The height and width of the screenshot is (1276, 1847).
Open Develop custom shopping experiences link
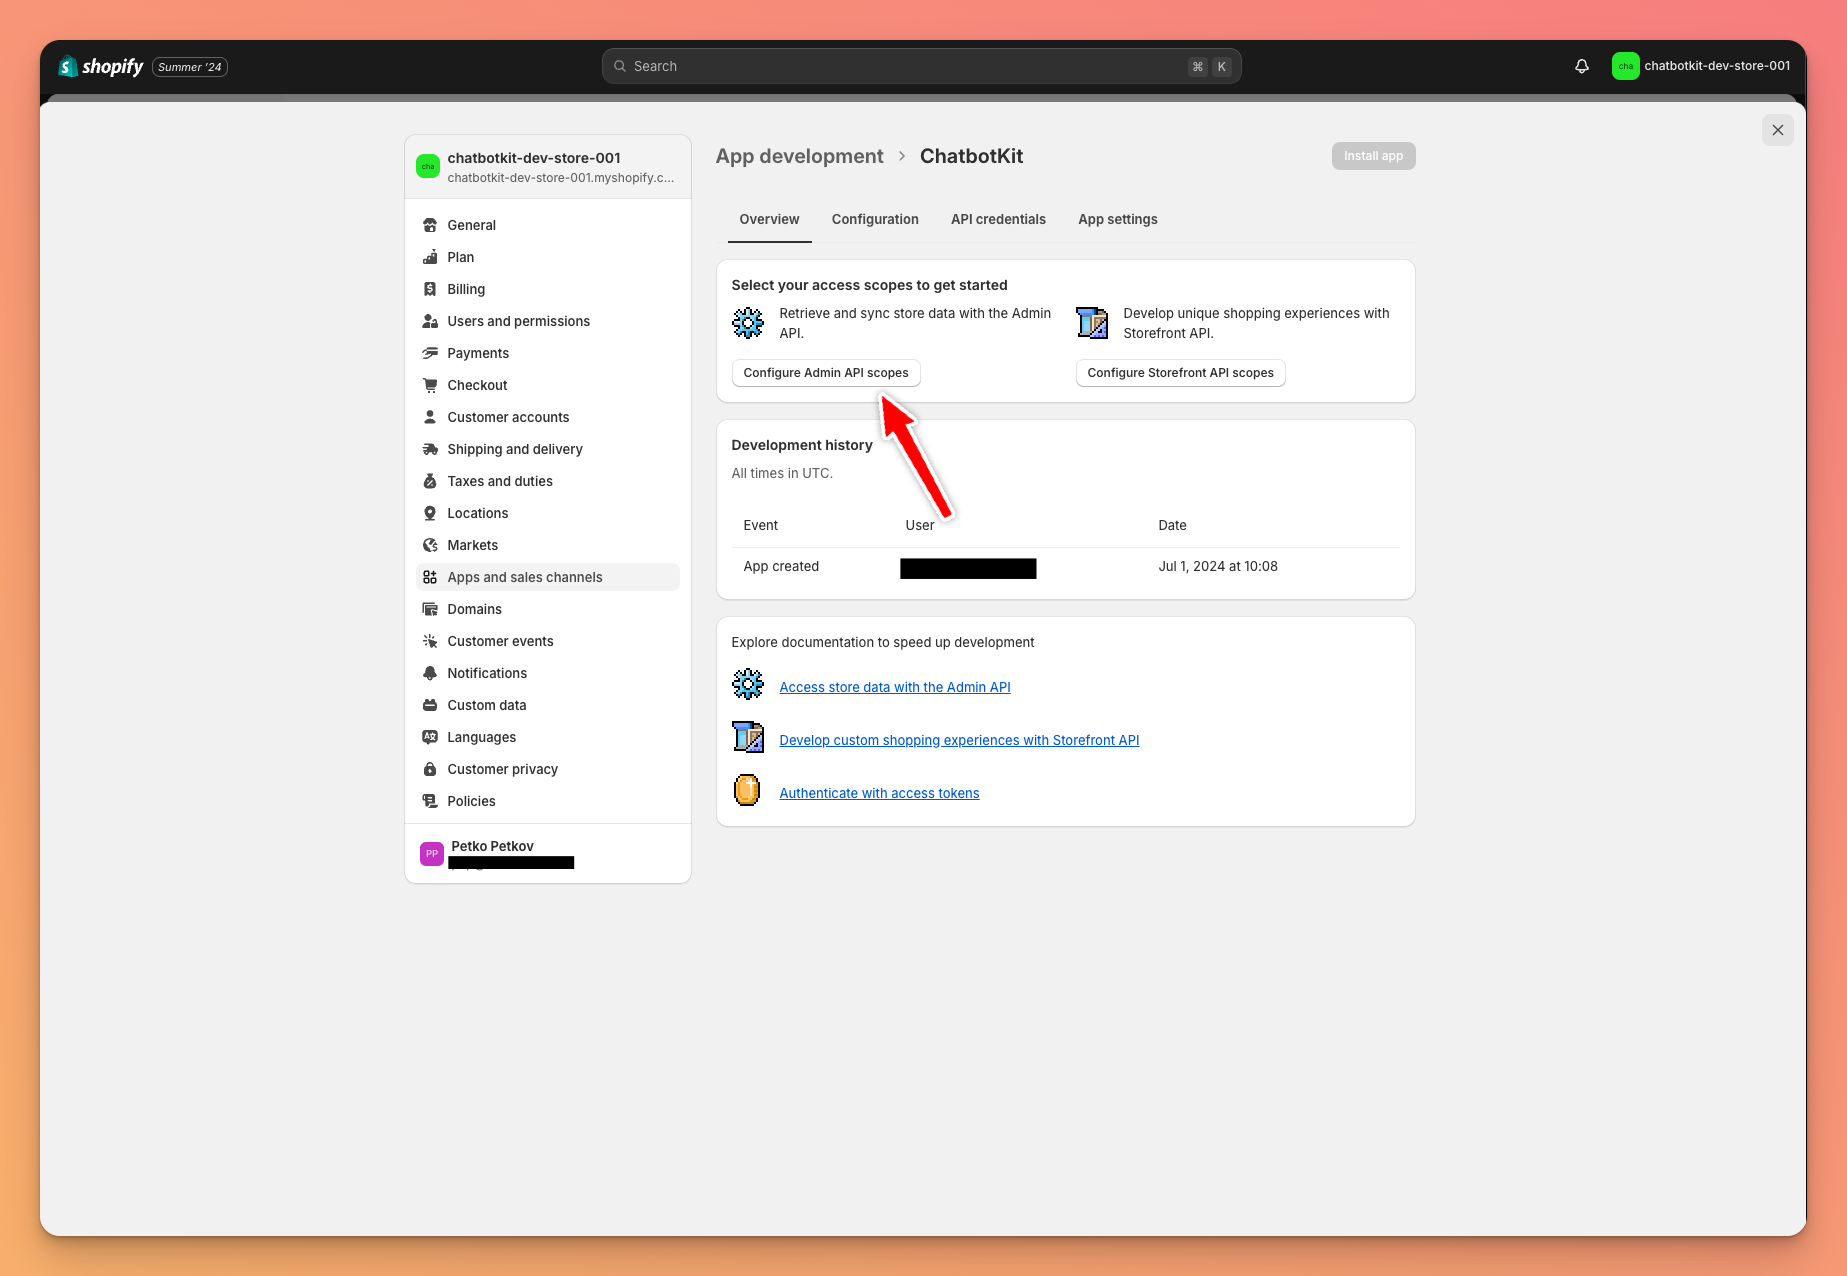pyautogui.click(x=959, y=740)
